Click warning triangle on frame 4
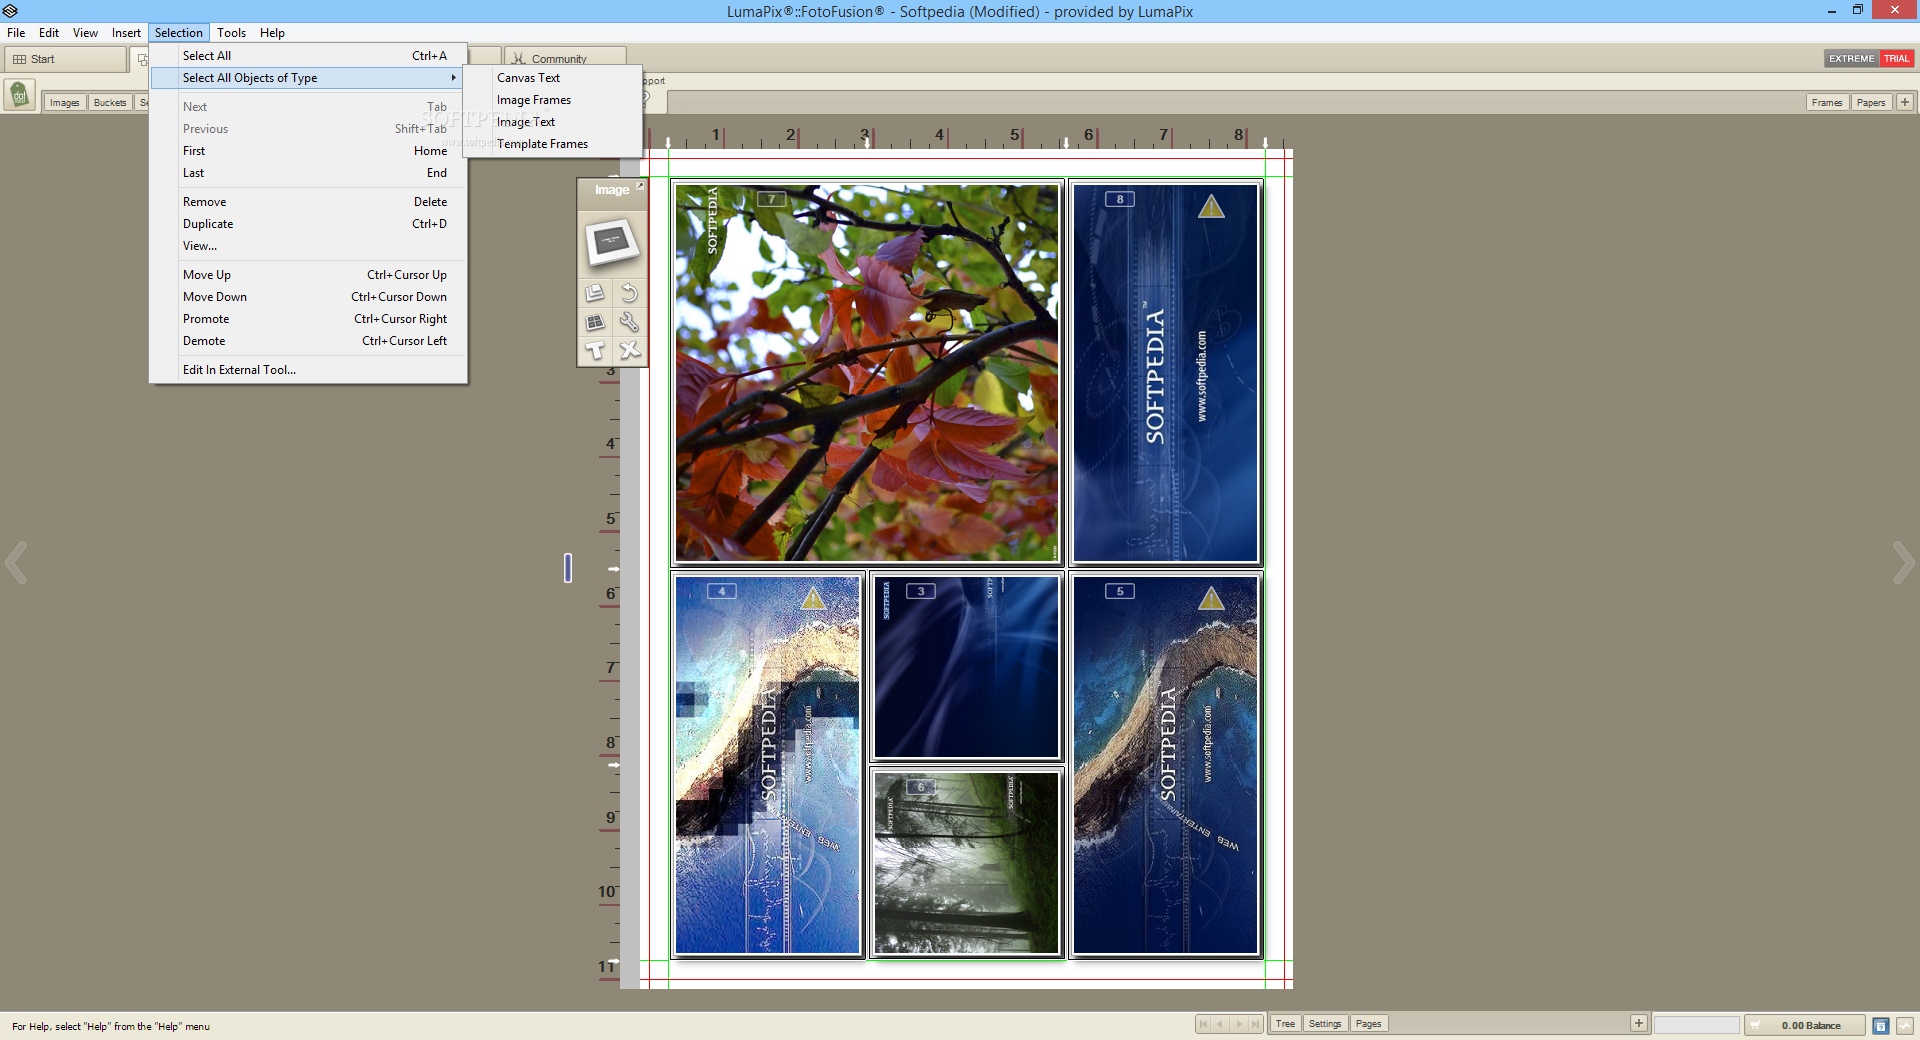 tap(813, 598)
